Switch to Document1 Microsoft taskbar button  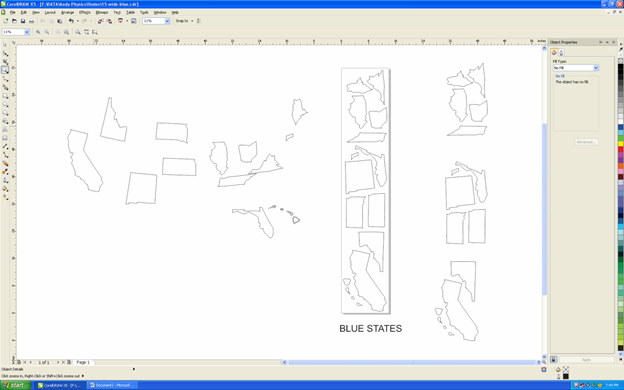pyautogui.click(x=112, y=385)
